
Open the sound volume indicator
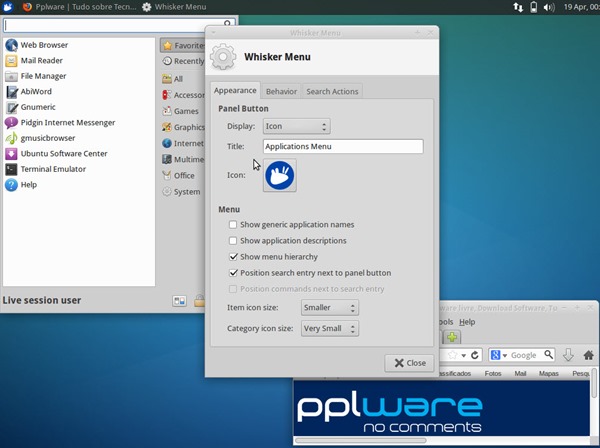[x=549, y=7]
